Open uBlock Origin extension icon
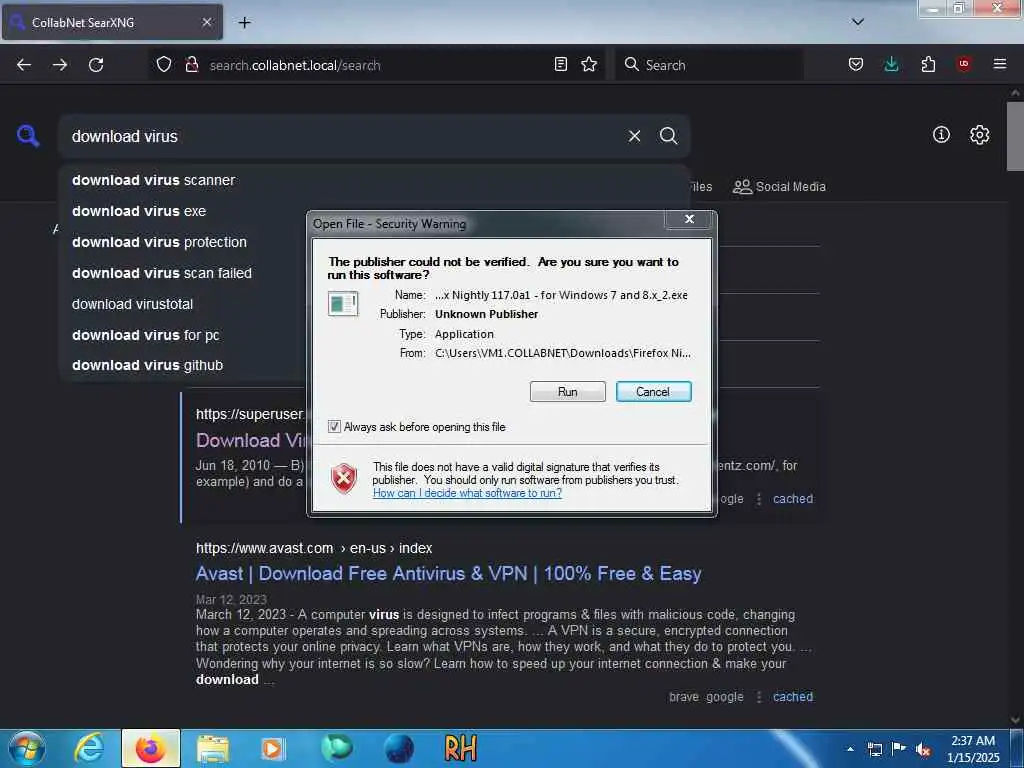The width and height of the screenshot is (1024, 768). tap(964, 64)
